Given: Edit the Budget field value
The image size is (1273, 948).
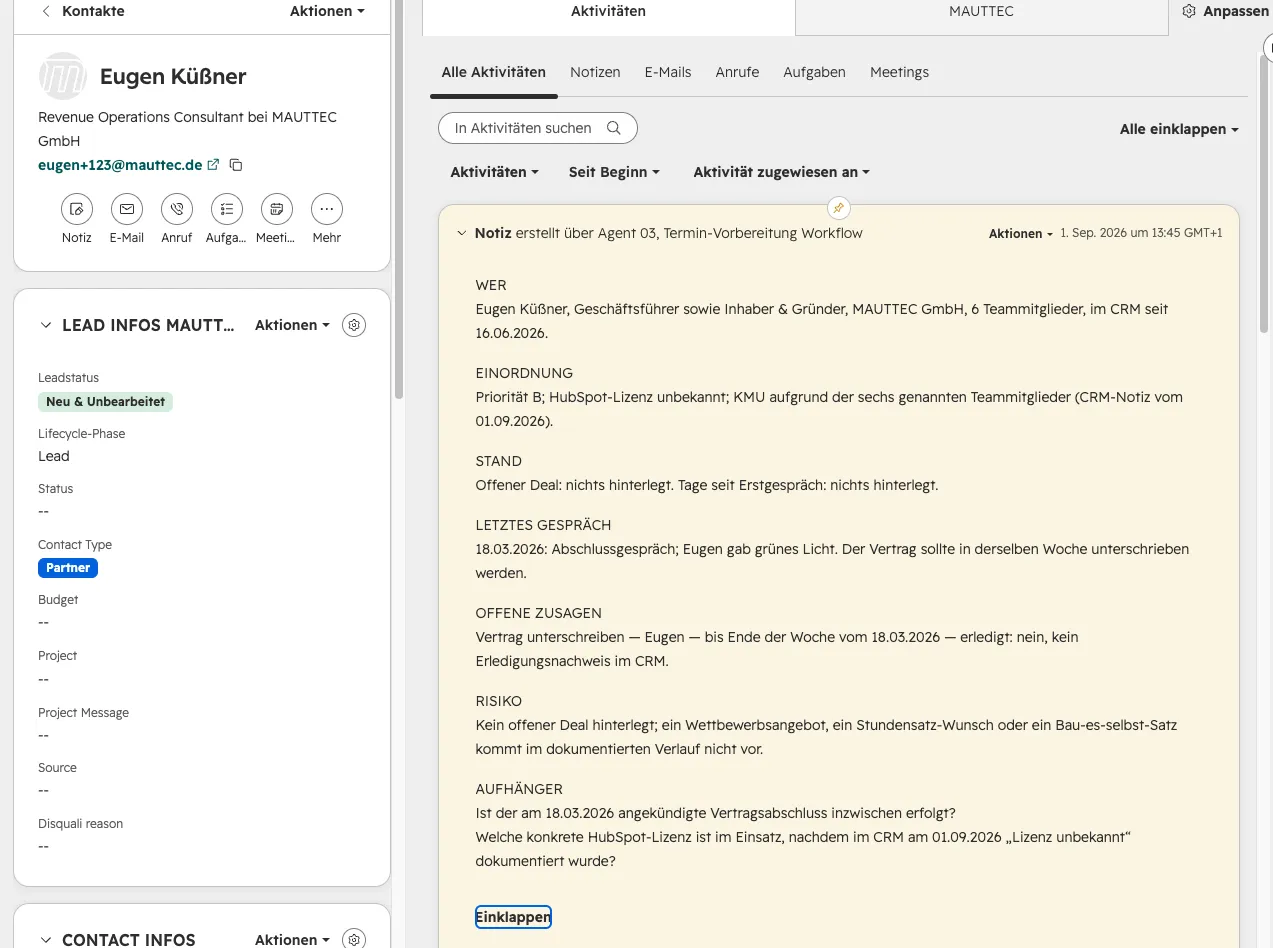Looking at the screenshot, I should [44, 622].
